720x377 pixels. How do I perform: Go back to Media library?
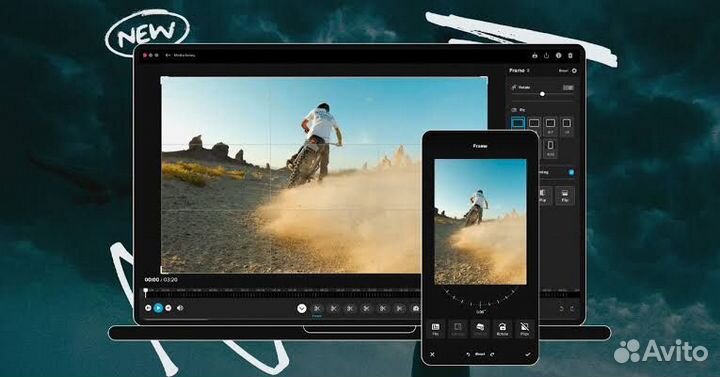(x=180, y=55)
